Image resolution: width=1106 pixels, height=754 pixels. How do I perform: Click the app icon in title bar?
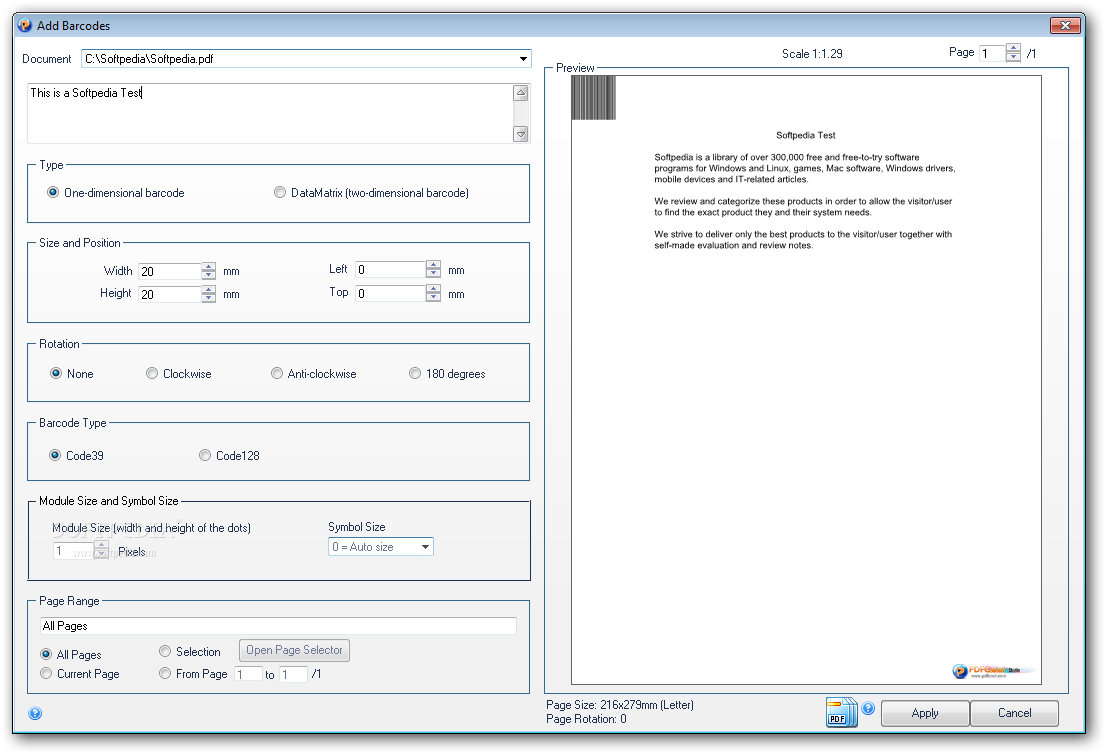(x=25, y=25)
